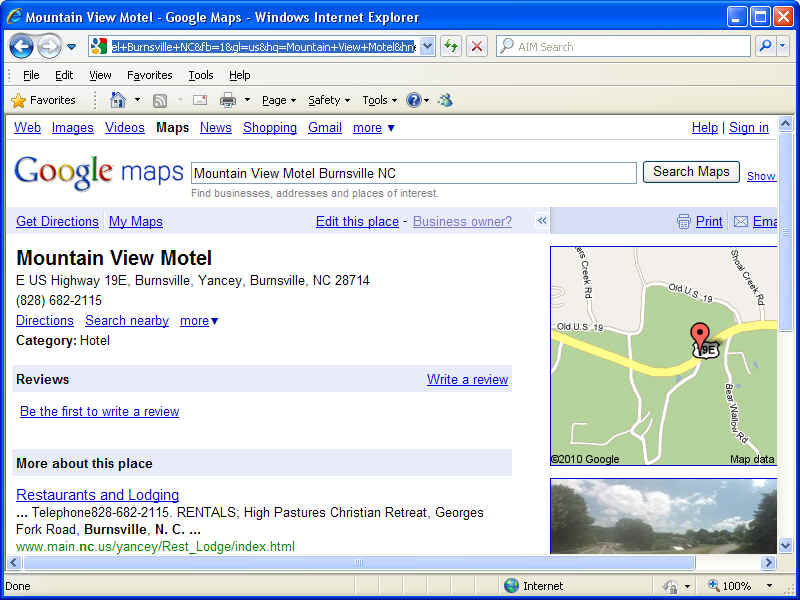The height and width of the screenshot is (600, 800).
Task: Click the vertical scrollbar down arrow
Action: 785,545
